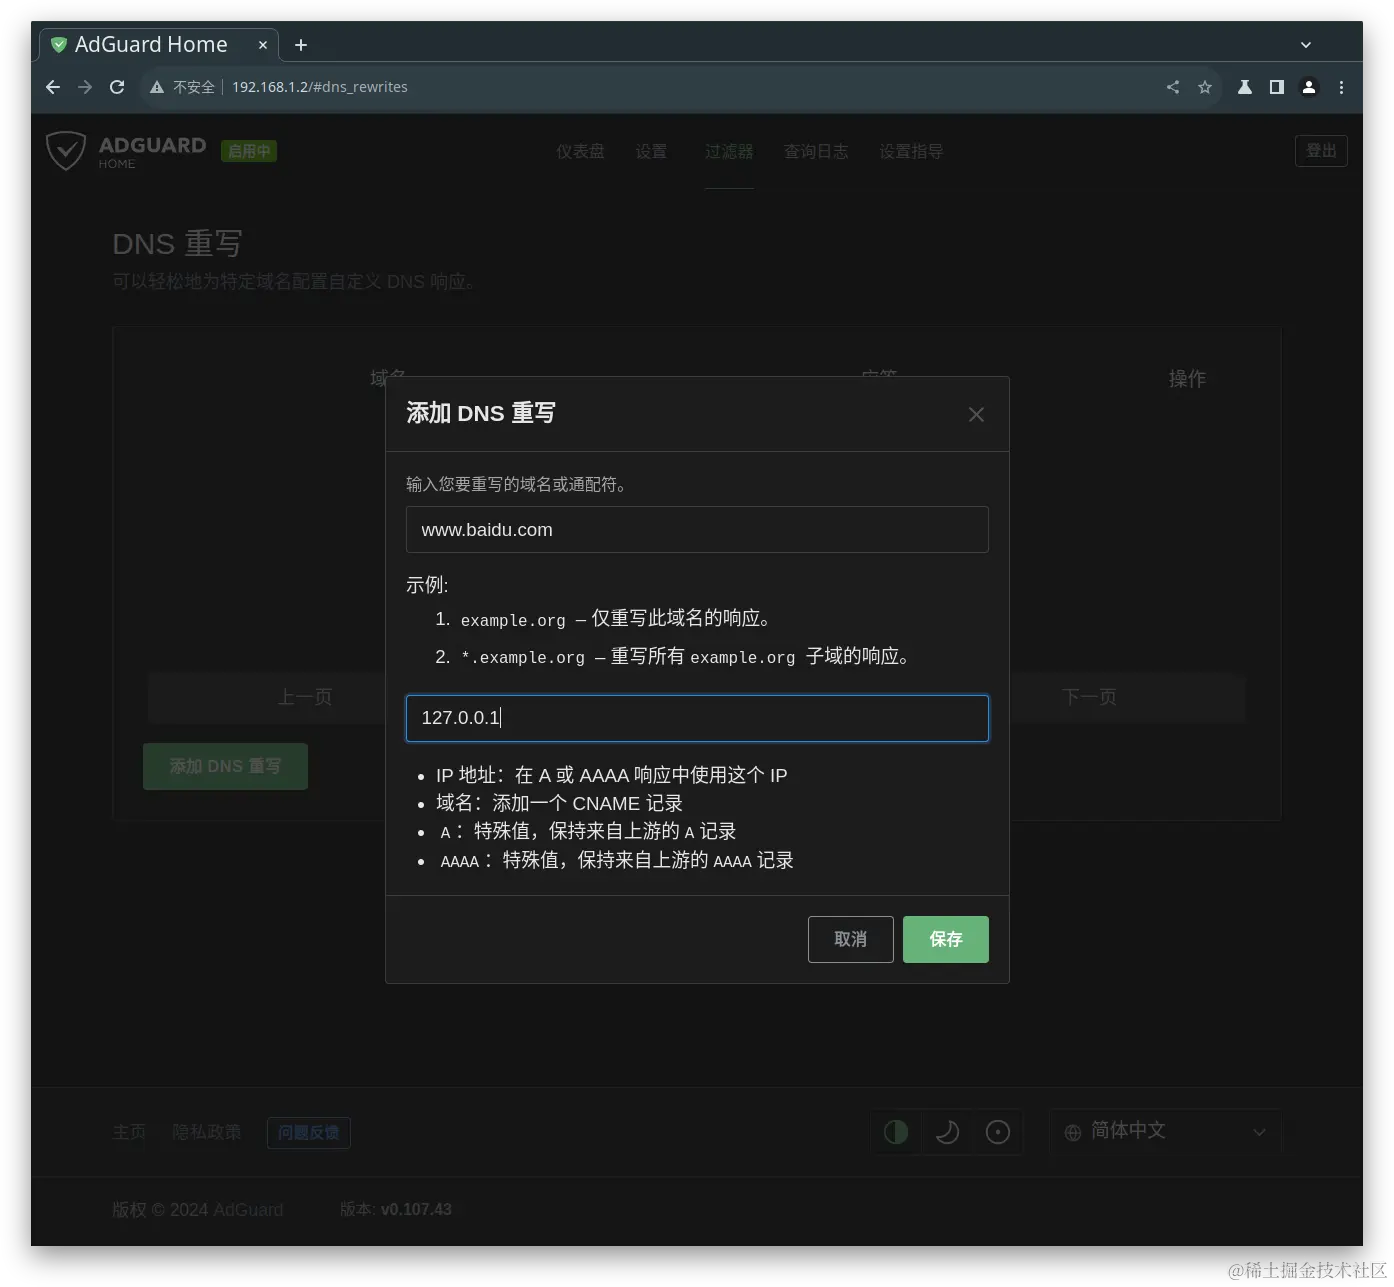Click the 启用中 enabled status badge
1394x1287 pixels.
[249, 151]
